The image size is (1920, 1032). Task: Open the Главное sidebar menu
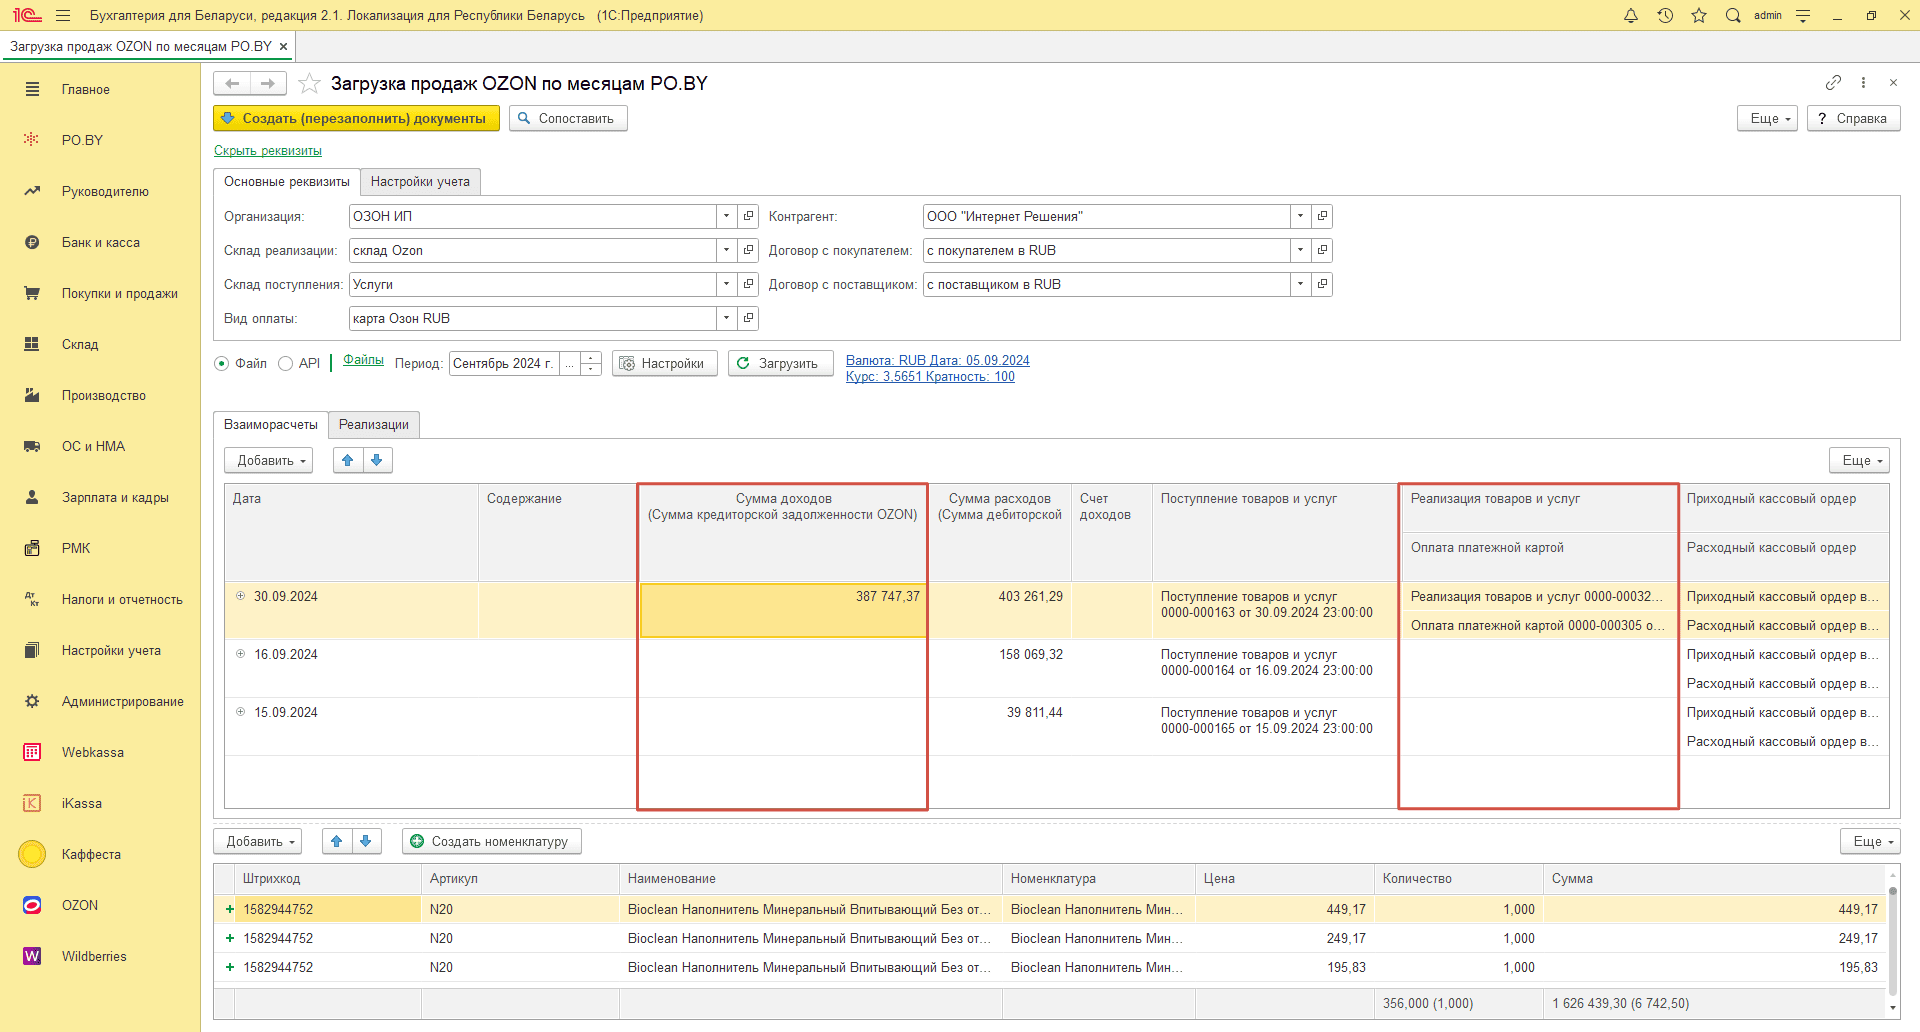click(x=85, y=89)
